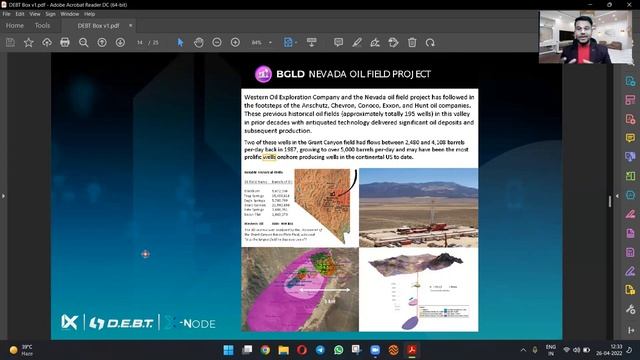This screenshot has height=360, width=640.
Task: Open the Window menu
Action: (x=69, y=14)
